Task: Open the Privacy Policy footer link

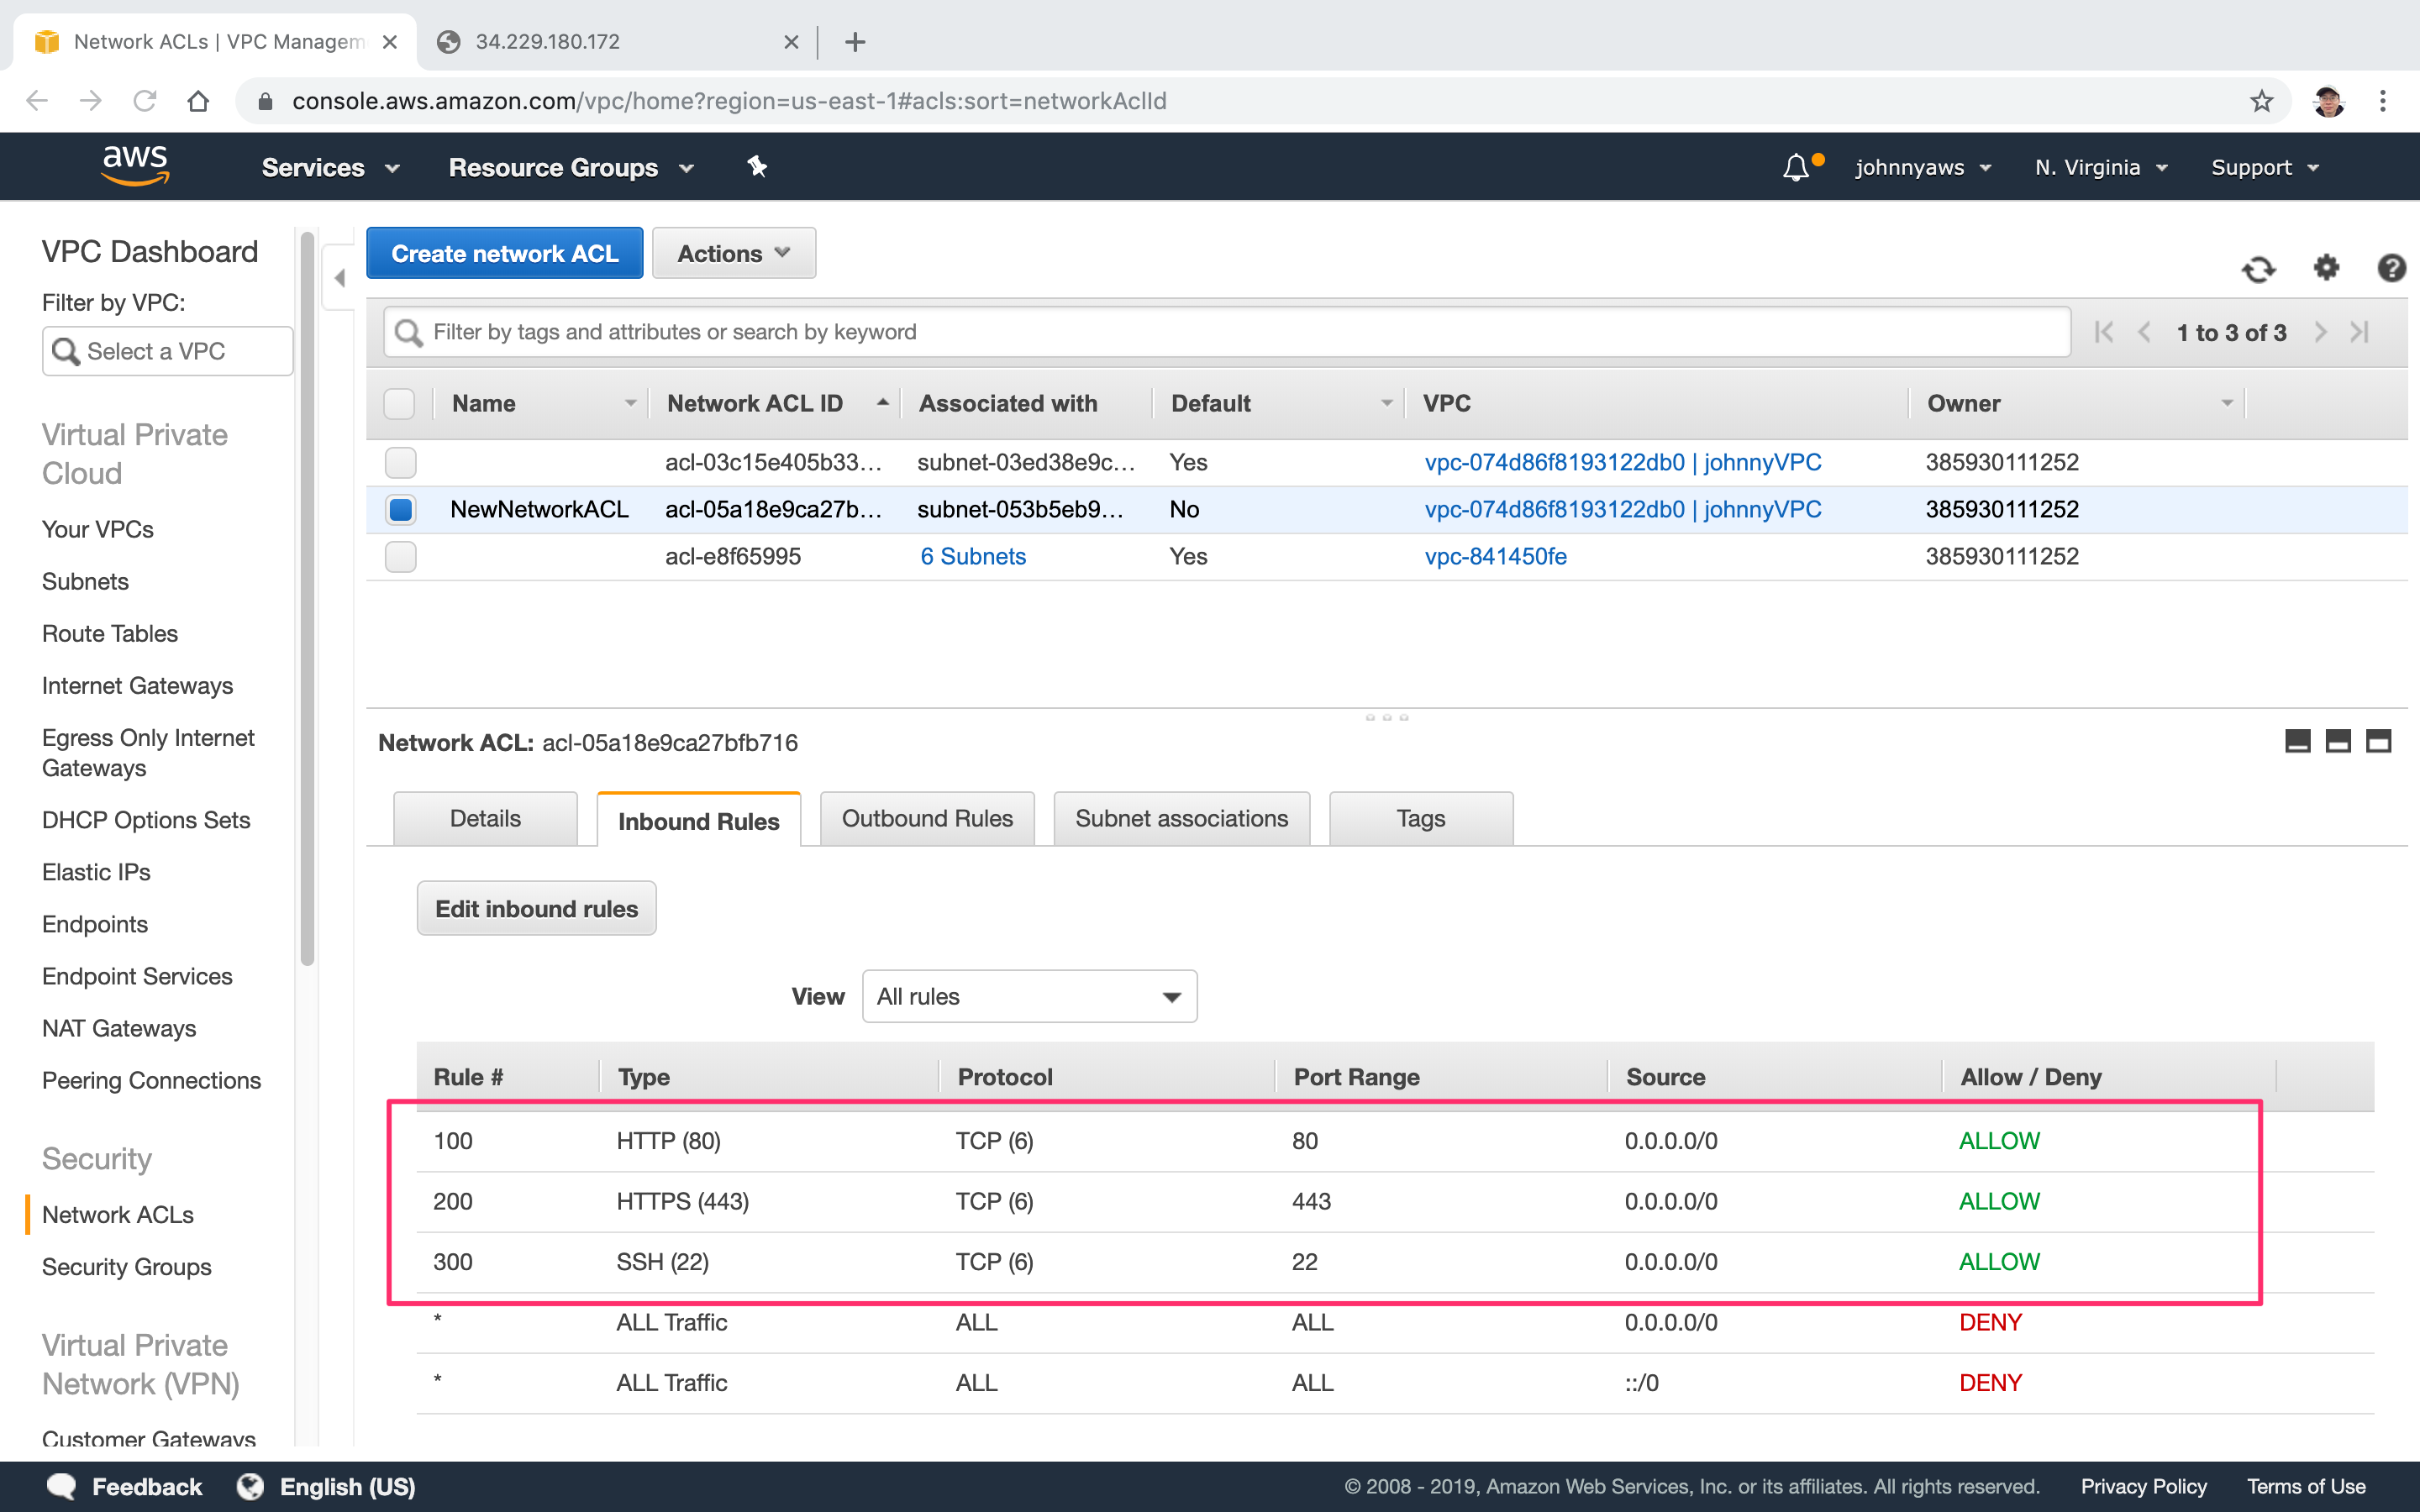Action: pos(2143,1486)
